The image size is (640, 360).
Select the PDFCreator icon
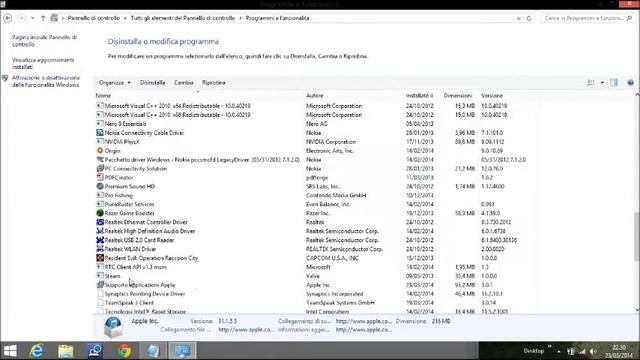click(100, 177)
